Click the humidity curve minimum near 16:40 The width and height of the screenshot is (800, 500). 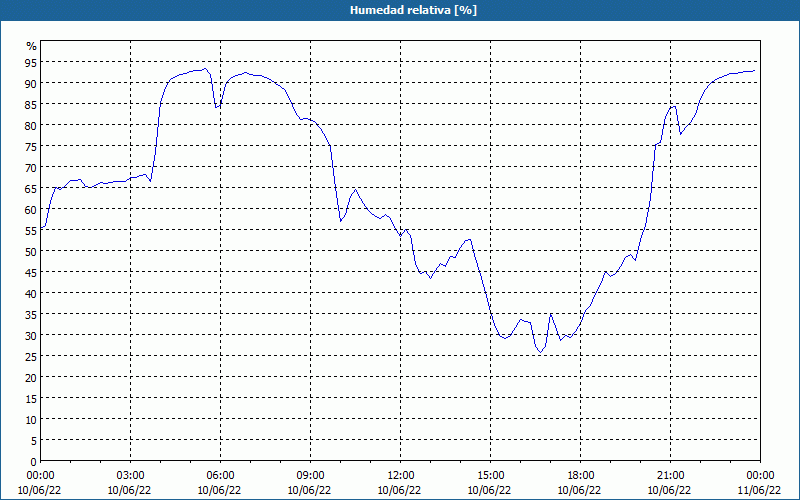click(541, 352)
